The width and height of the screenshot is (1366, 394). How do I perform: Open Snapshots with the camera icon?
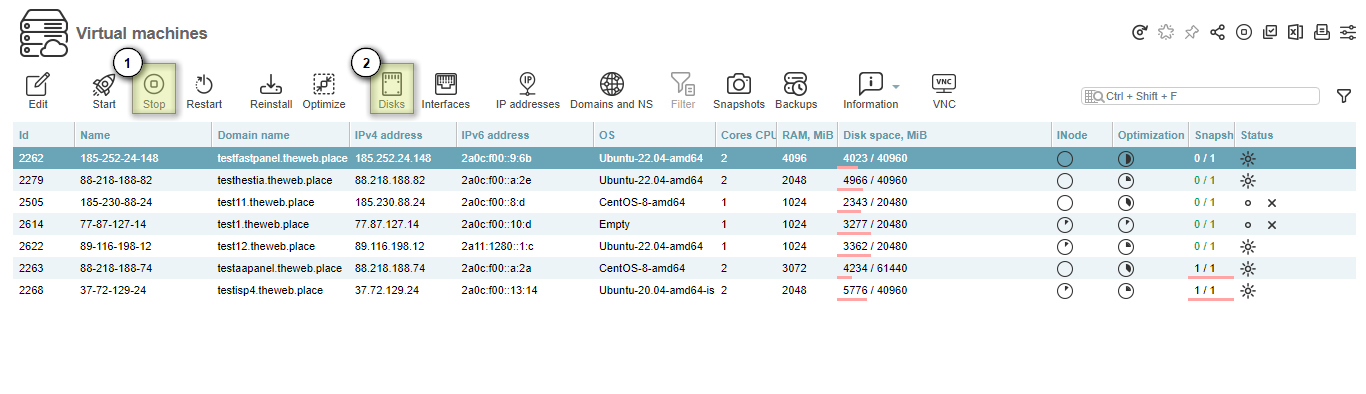739,91
